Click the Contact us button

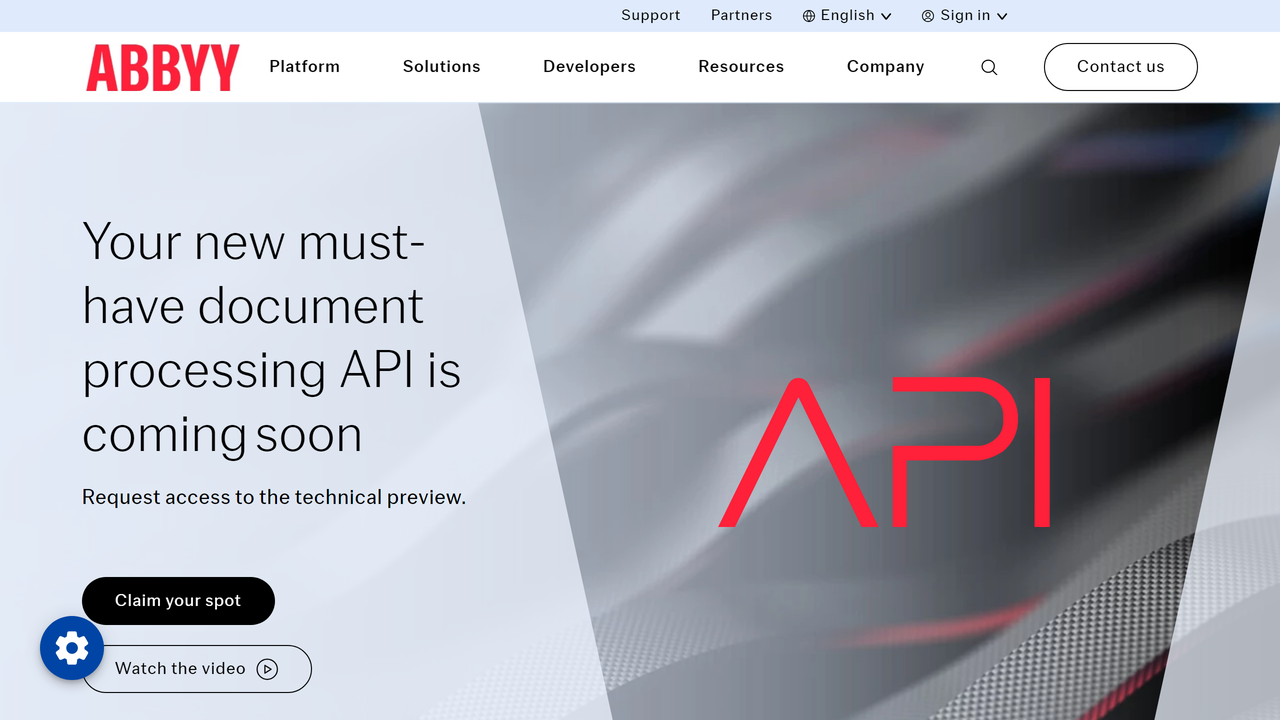pyautogui.click(x=1120, y=67)
